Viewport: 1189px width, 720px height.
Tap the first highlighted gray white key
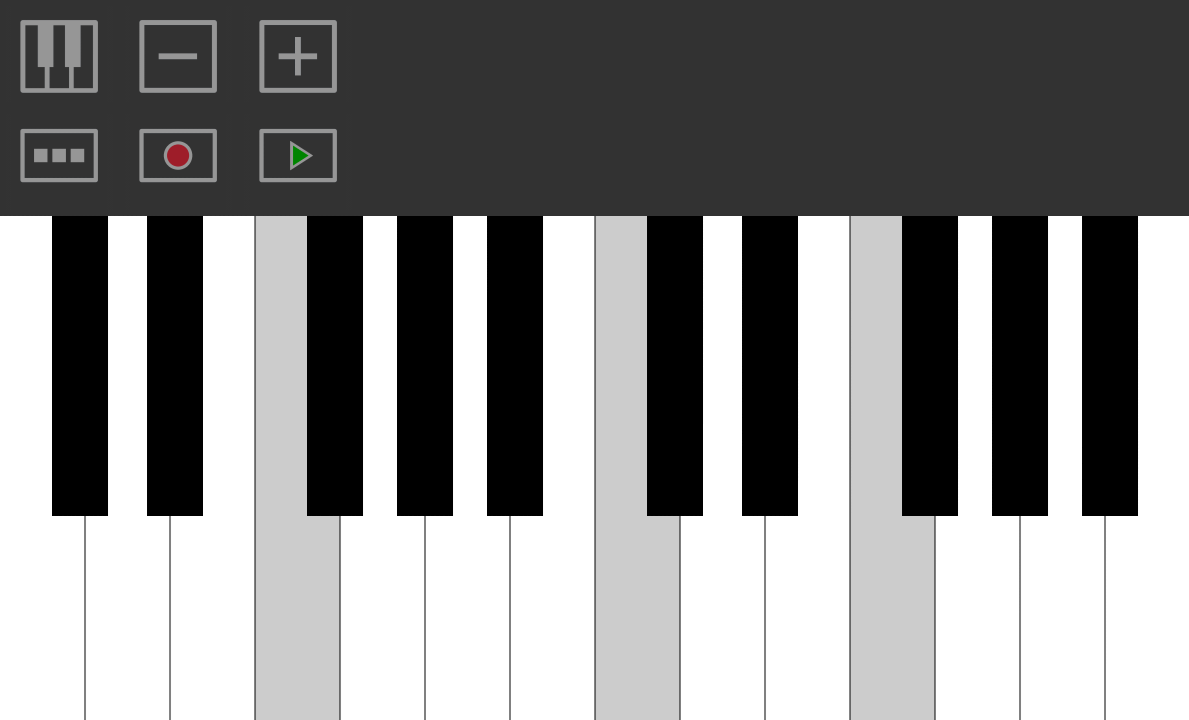pos(297,618)
